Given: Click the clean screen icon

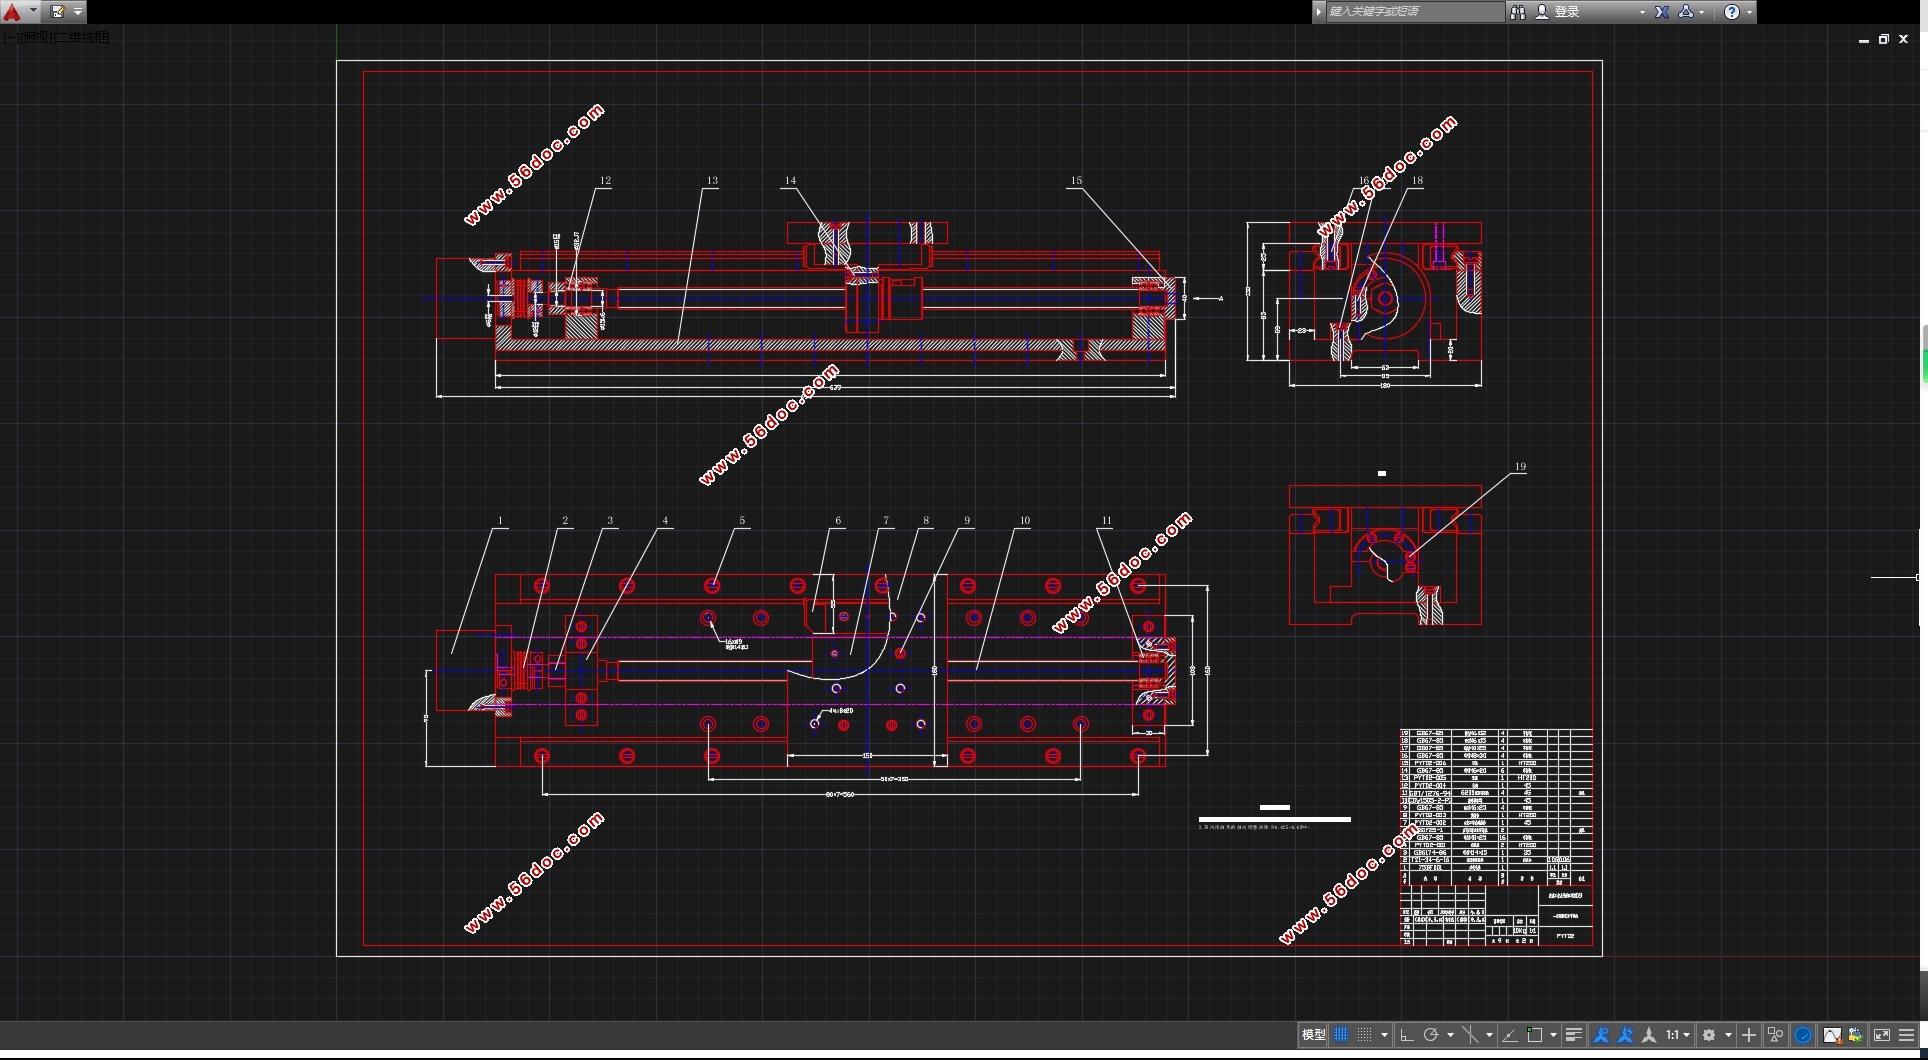Looking at the screenshot, I should 1882,1035.
